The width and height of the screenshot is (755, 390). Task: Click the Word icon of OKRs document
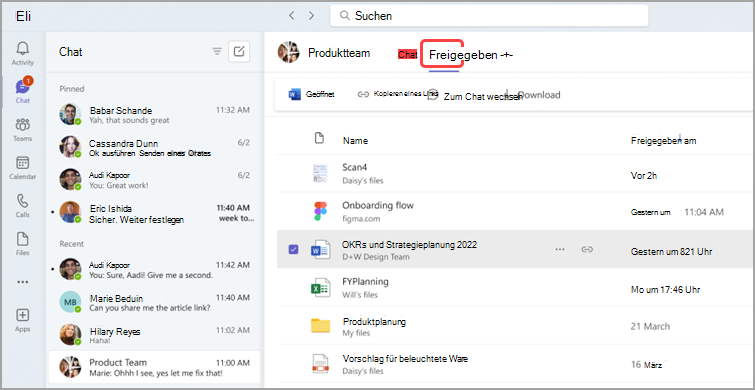(320, 249)
